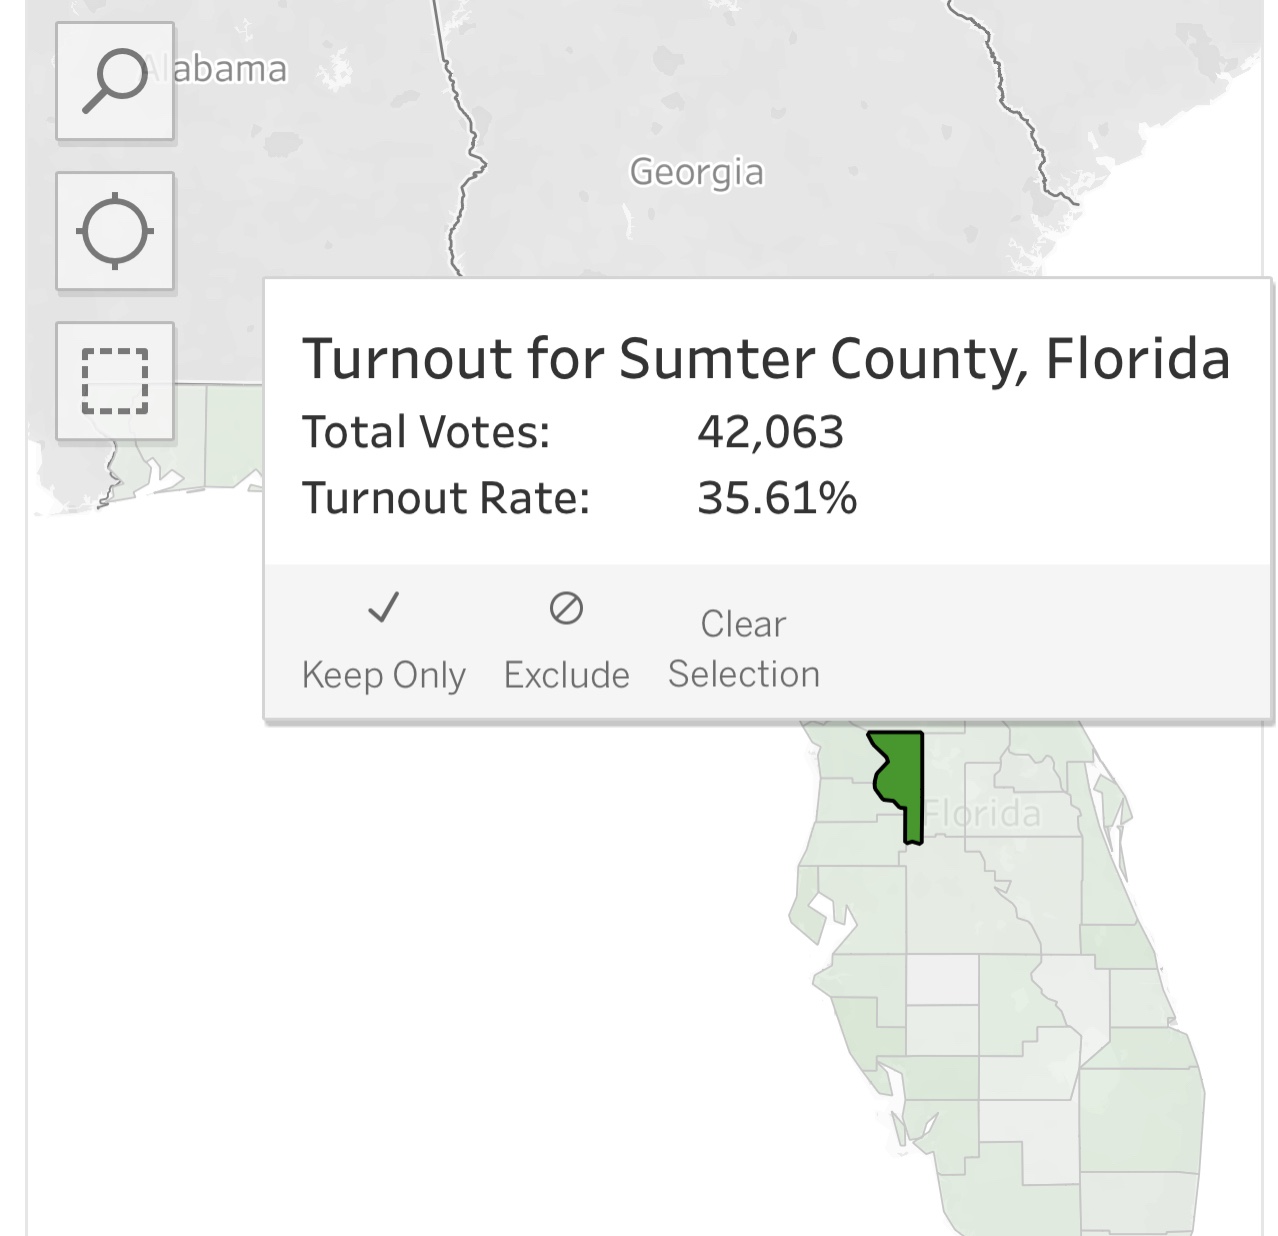Click the Florida label on the map

coord(984,813)
